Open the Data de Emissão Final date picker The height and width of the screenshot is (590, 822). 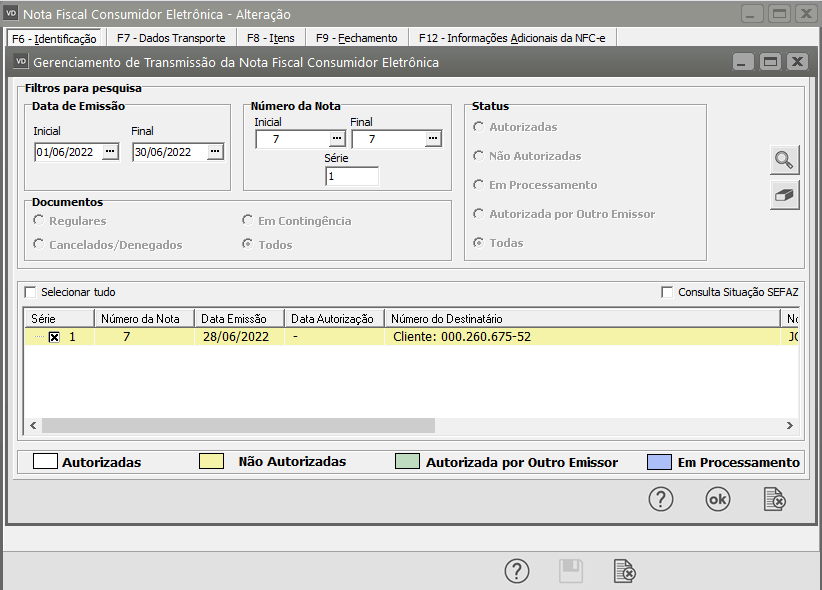click(214, 152)
